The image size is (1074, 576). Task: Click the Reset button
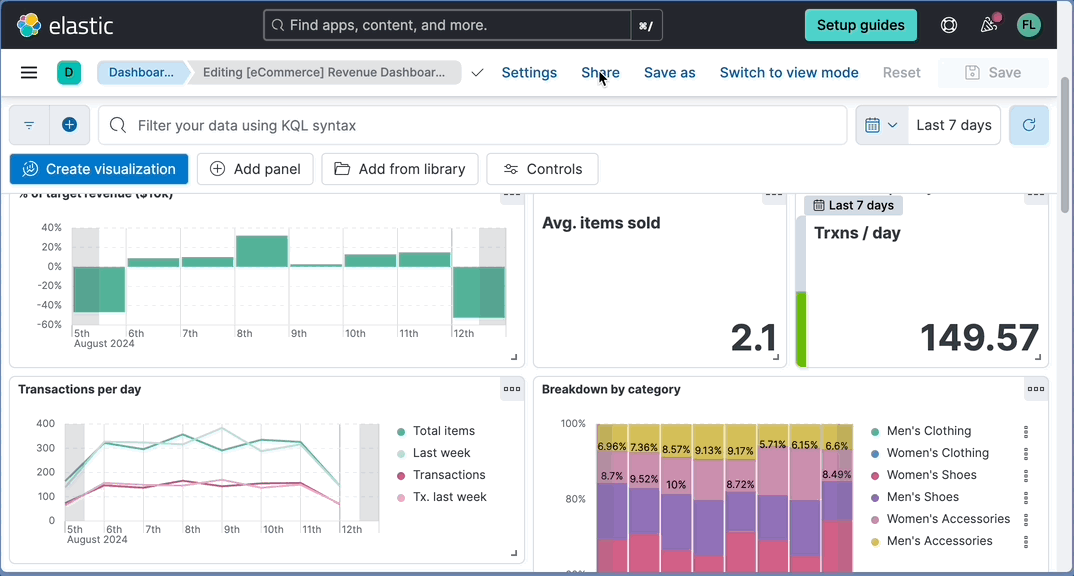(x=901, y=73)
